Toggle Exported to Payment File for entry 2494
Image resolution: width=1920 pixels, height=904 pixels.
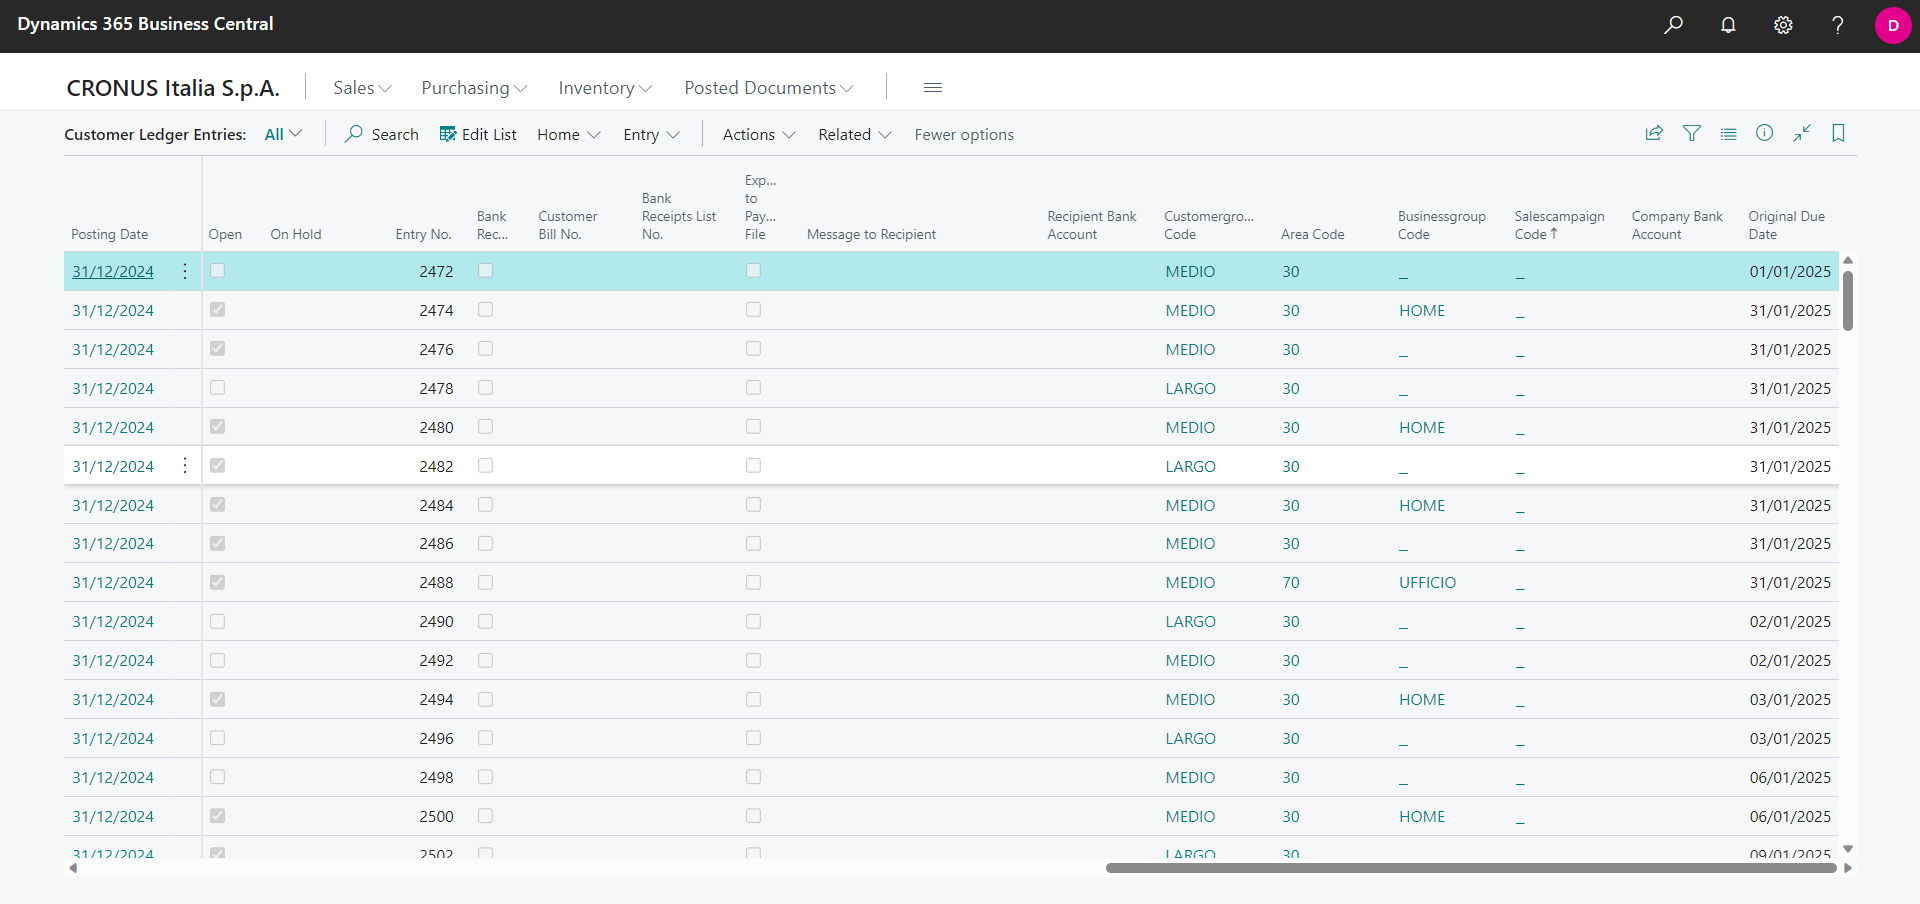pos(754,699)
